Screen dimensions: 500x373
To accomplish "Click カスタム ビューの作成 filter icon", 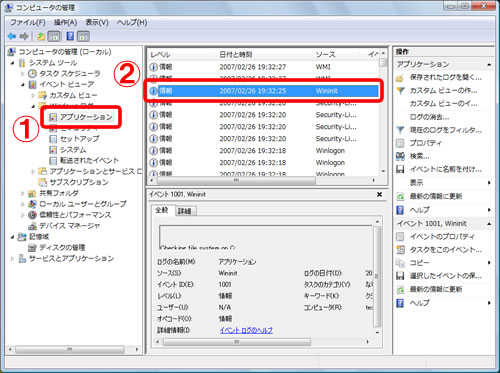I will point(400,91).
